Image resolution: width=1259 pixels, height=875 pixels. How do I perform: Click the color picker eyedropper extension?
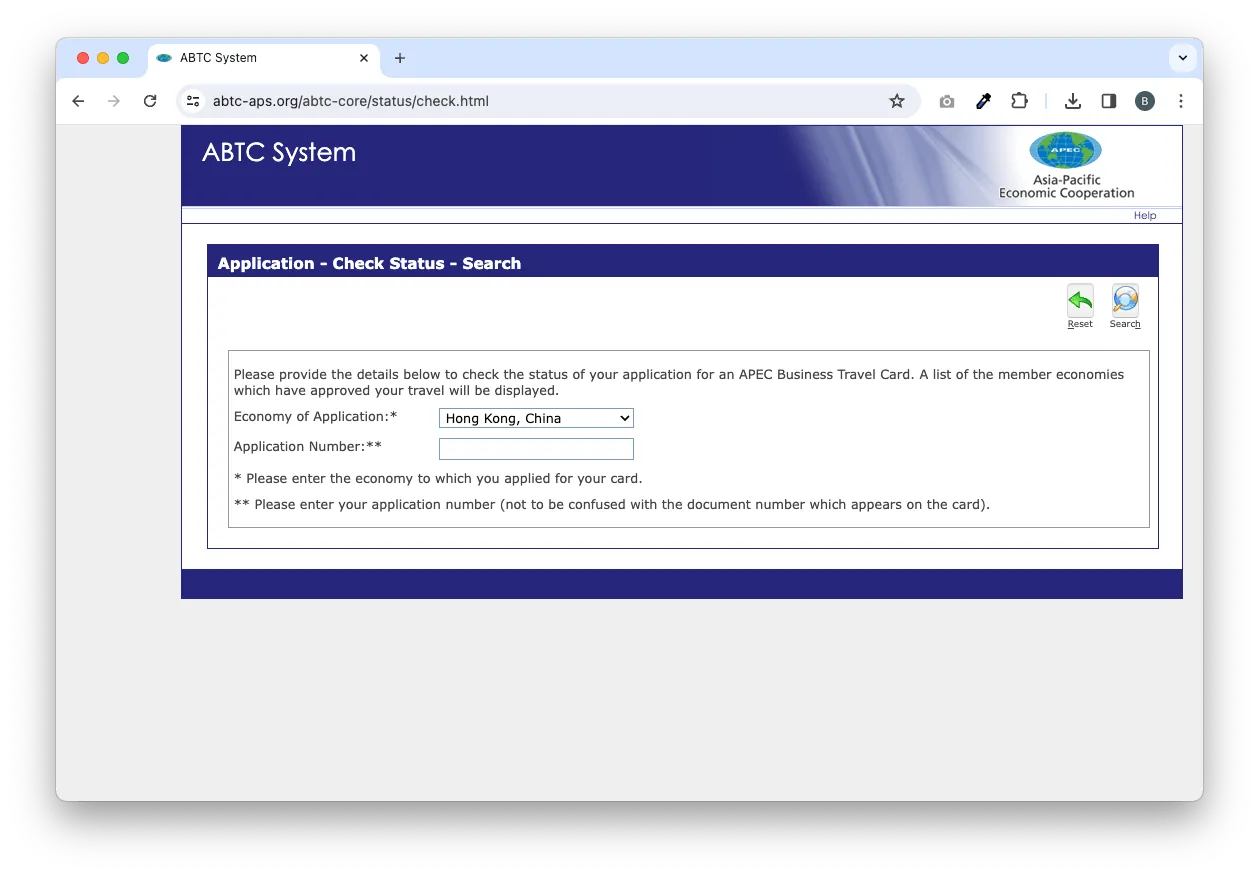[x=983, y=101]
